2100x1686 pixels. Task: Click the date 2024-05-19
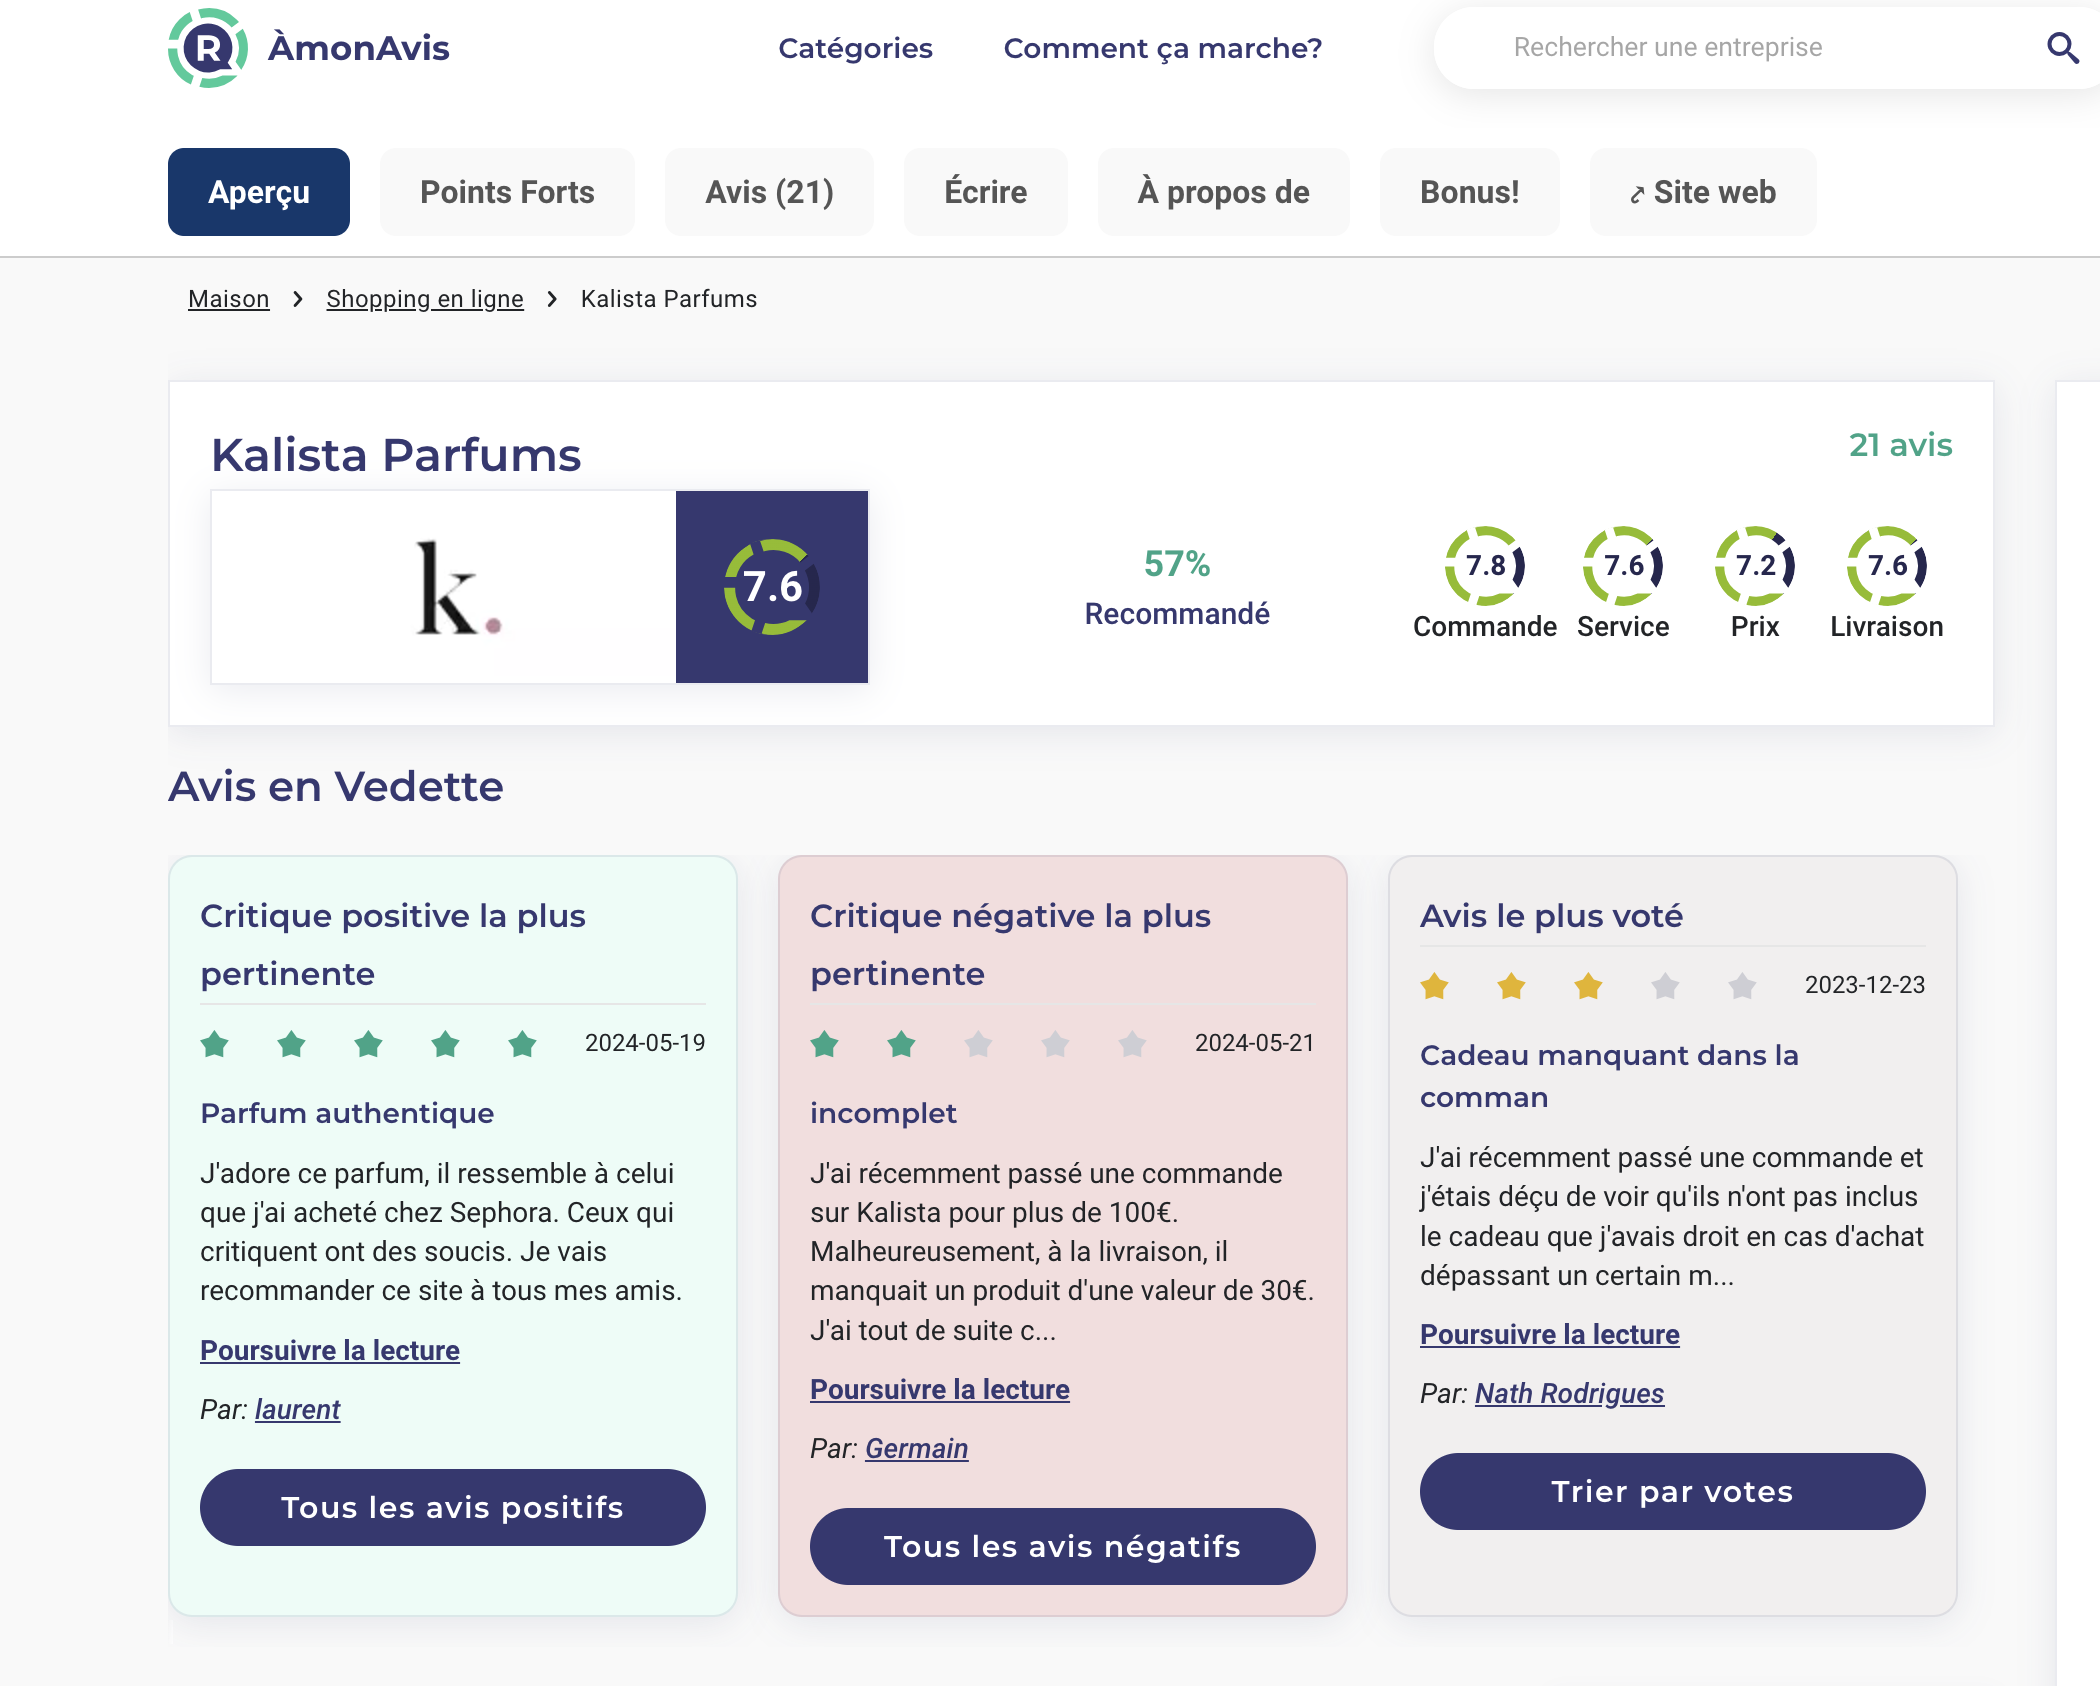coord(645,1043)
